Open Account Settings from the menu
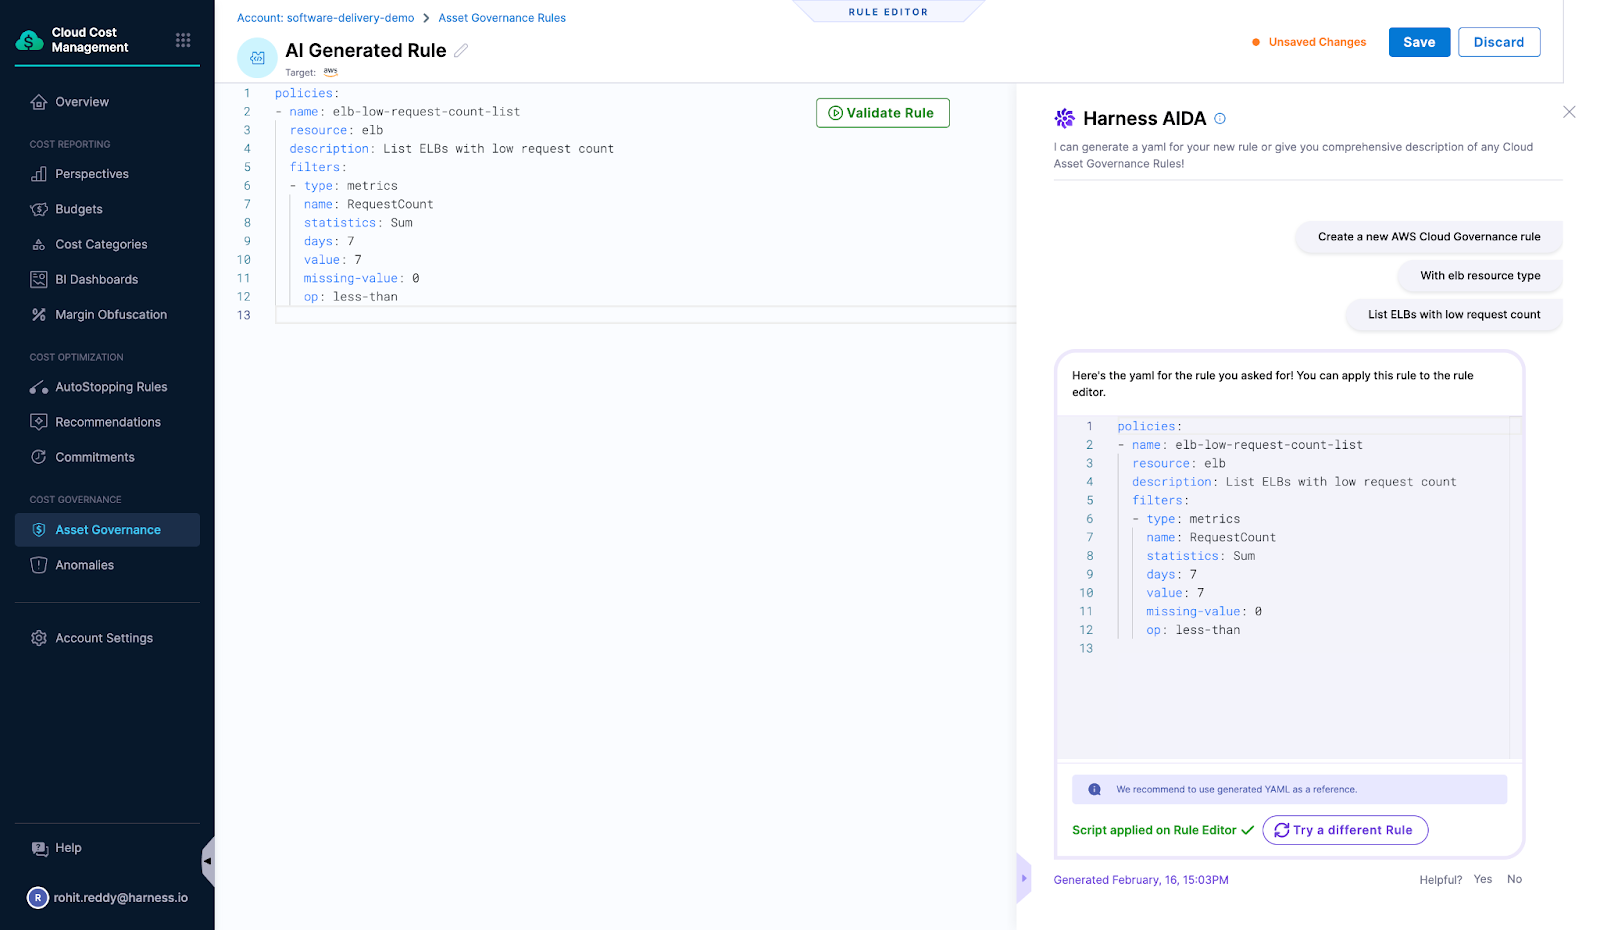The width and height of the screenshot is (1600, 930). tap(38, 637)
